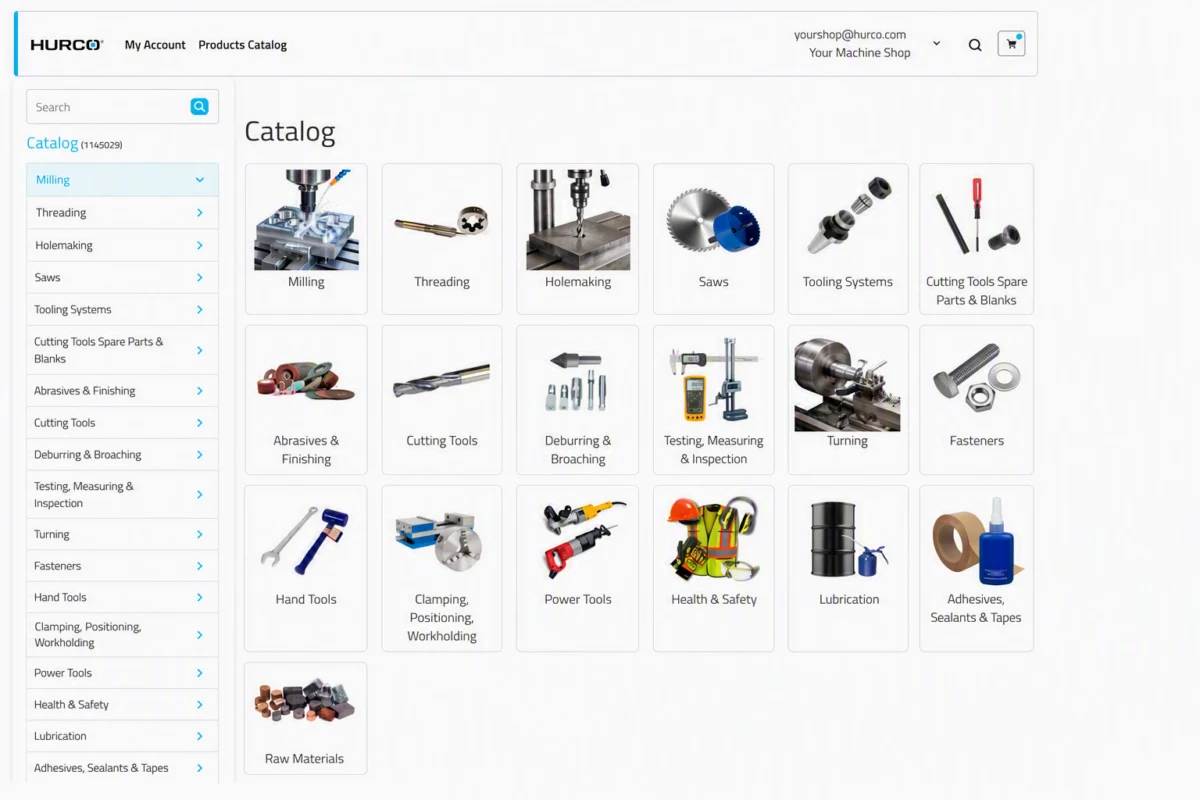This screenshot has height=800, width=1200.
Task: Select Milling text in sidebar
Action: (x=53, y=180)
